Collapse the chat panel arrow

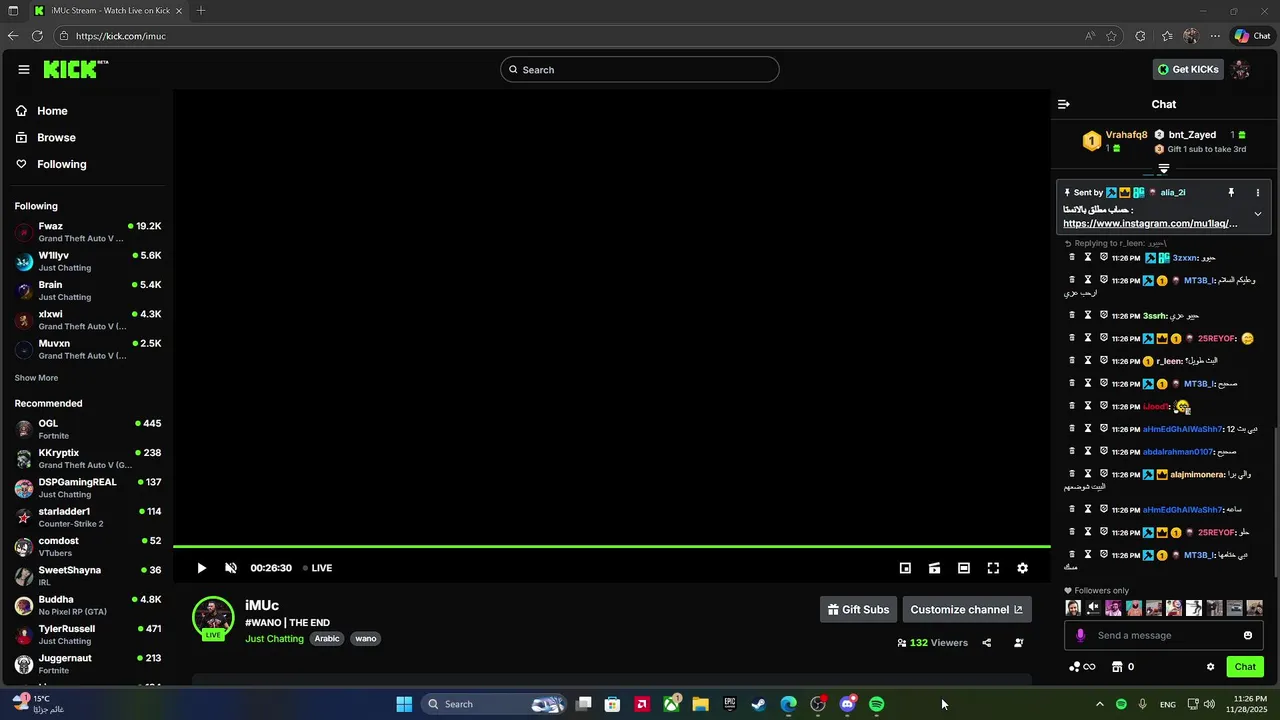coord(1064,104)
